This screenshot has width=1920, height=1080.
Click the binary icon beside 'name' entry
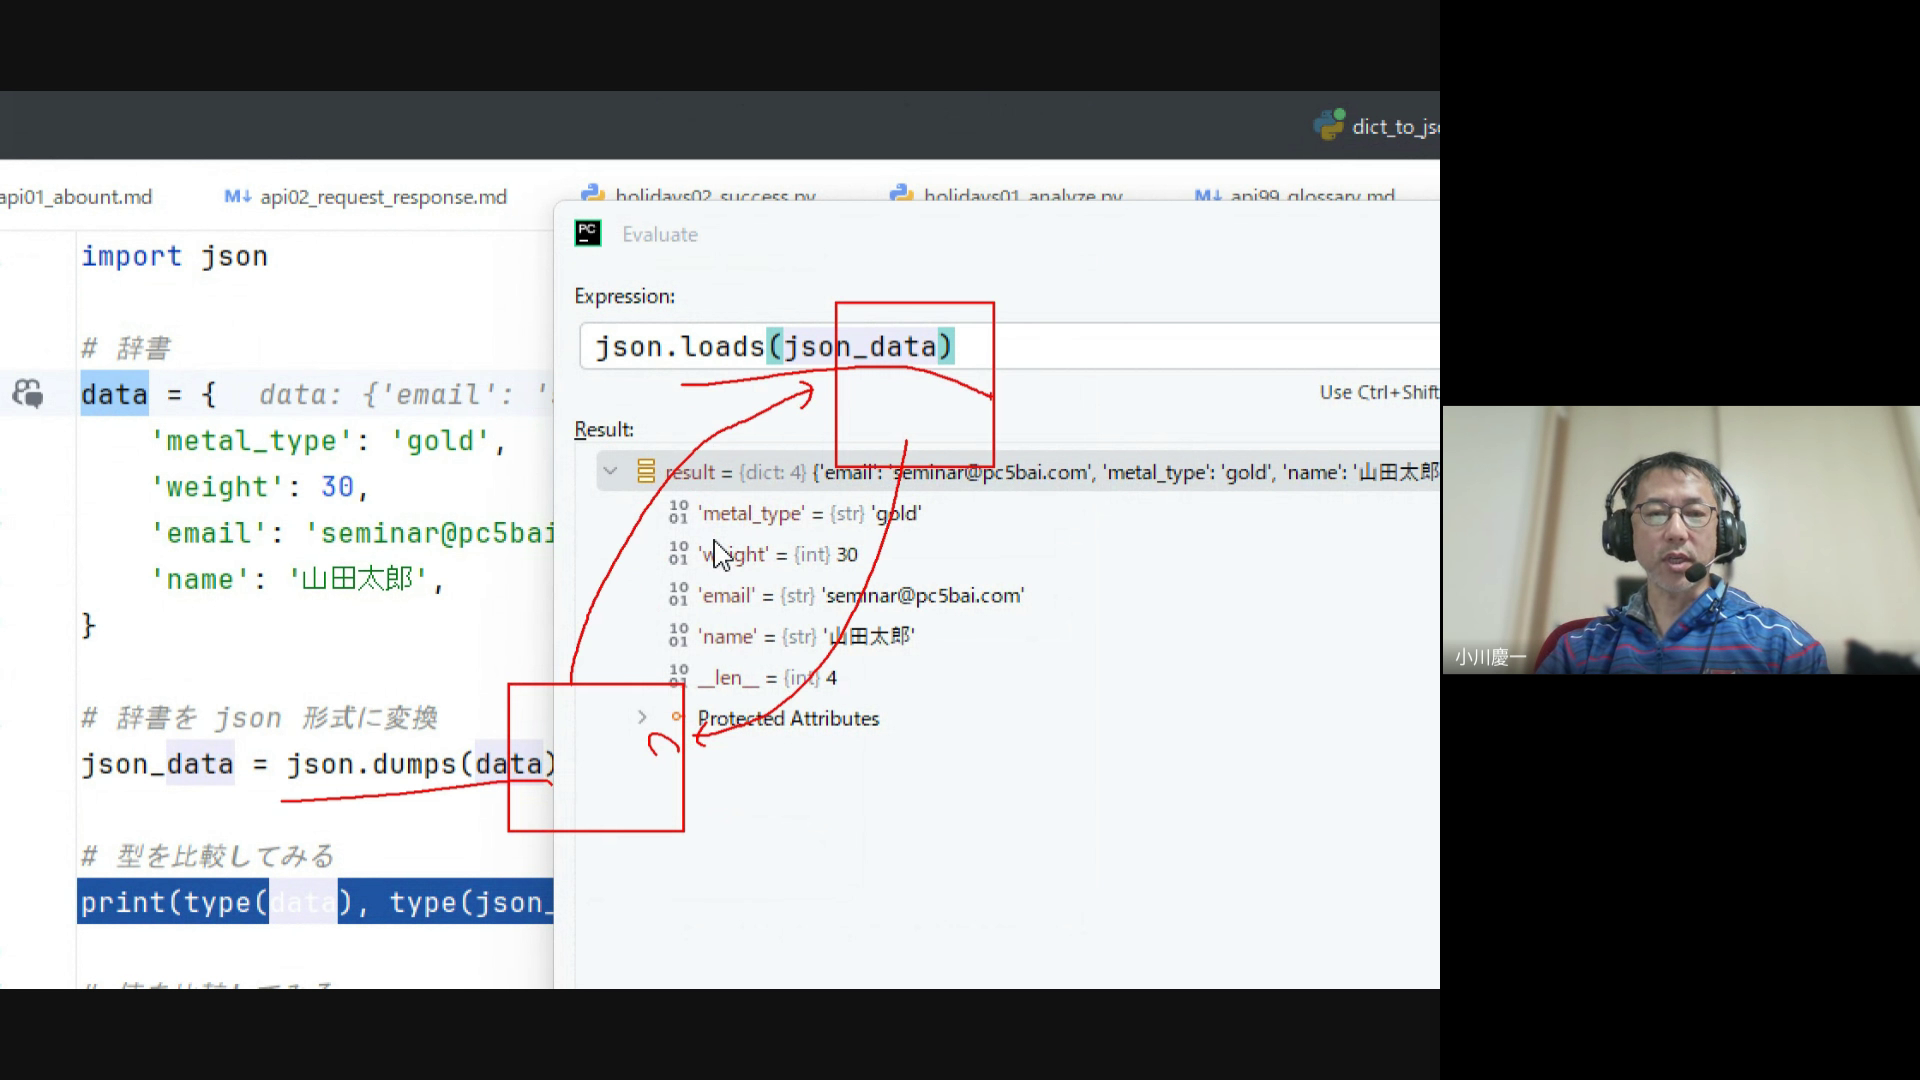coord(679,636)
